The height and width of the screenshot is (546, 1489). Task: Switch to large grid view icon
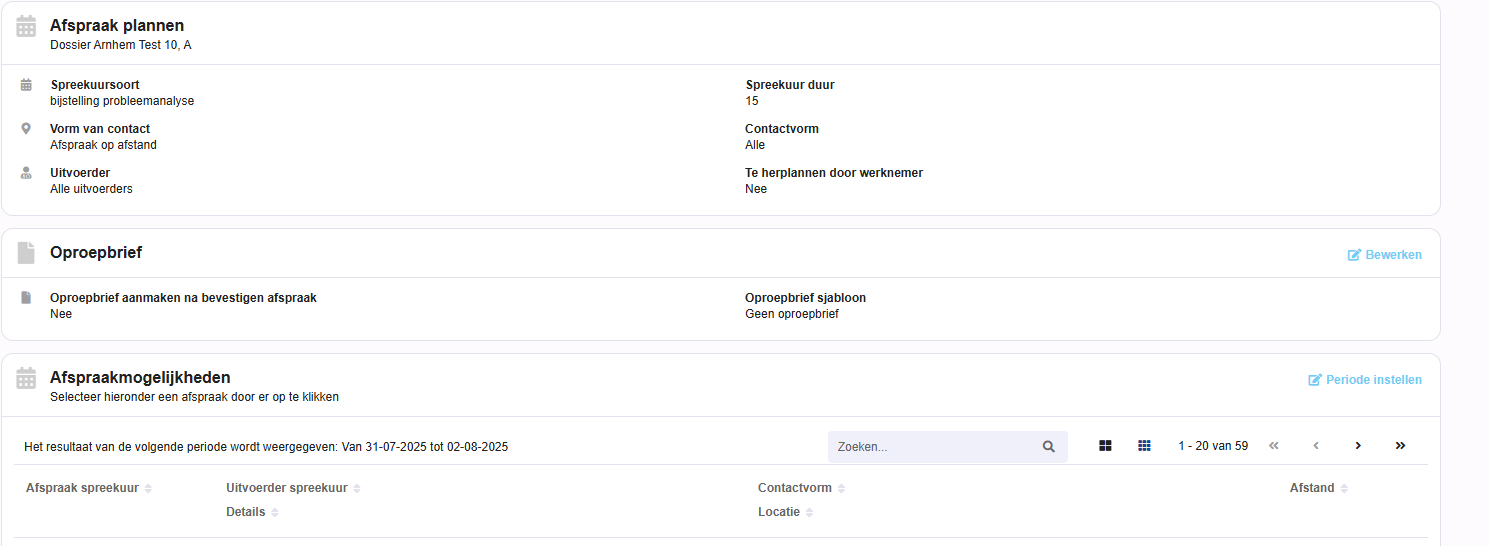click(1105, 446)
